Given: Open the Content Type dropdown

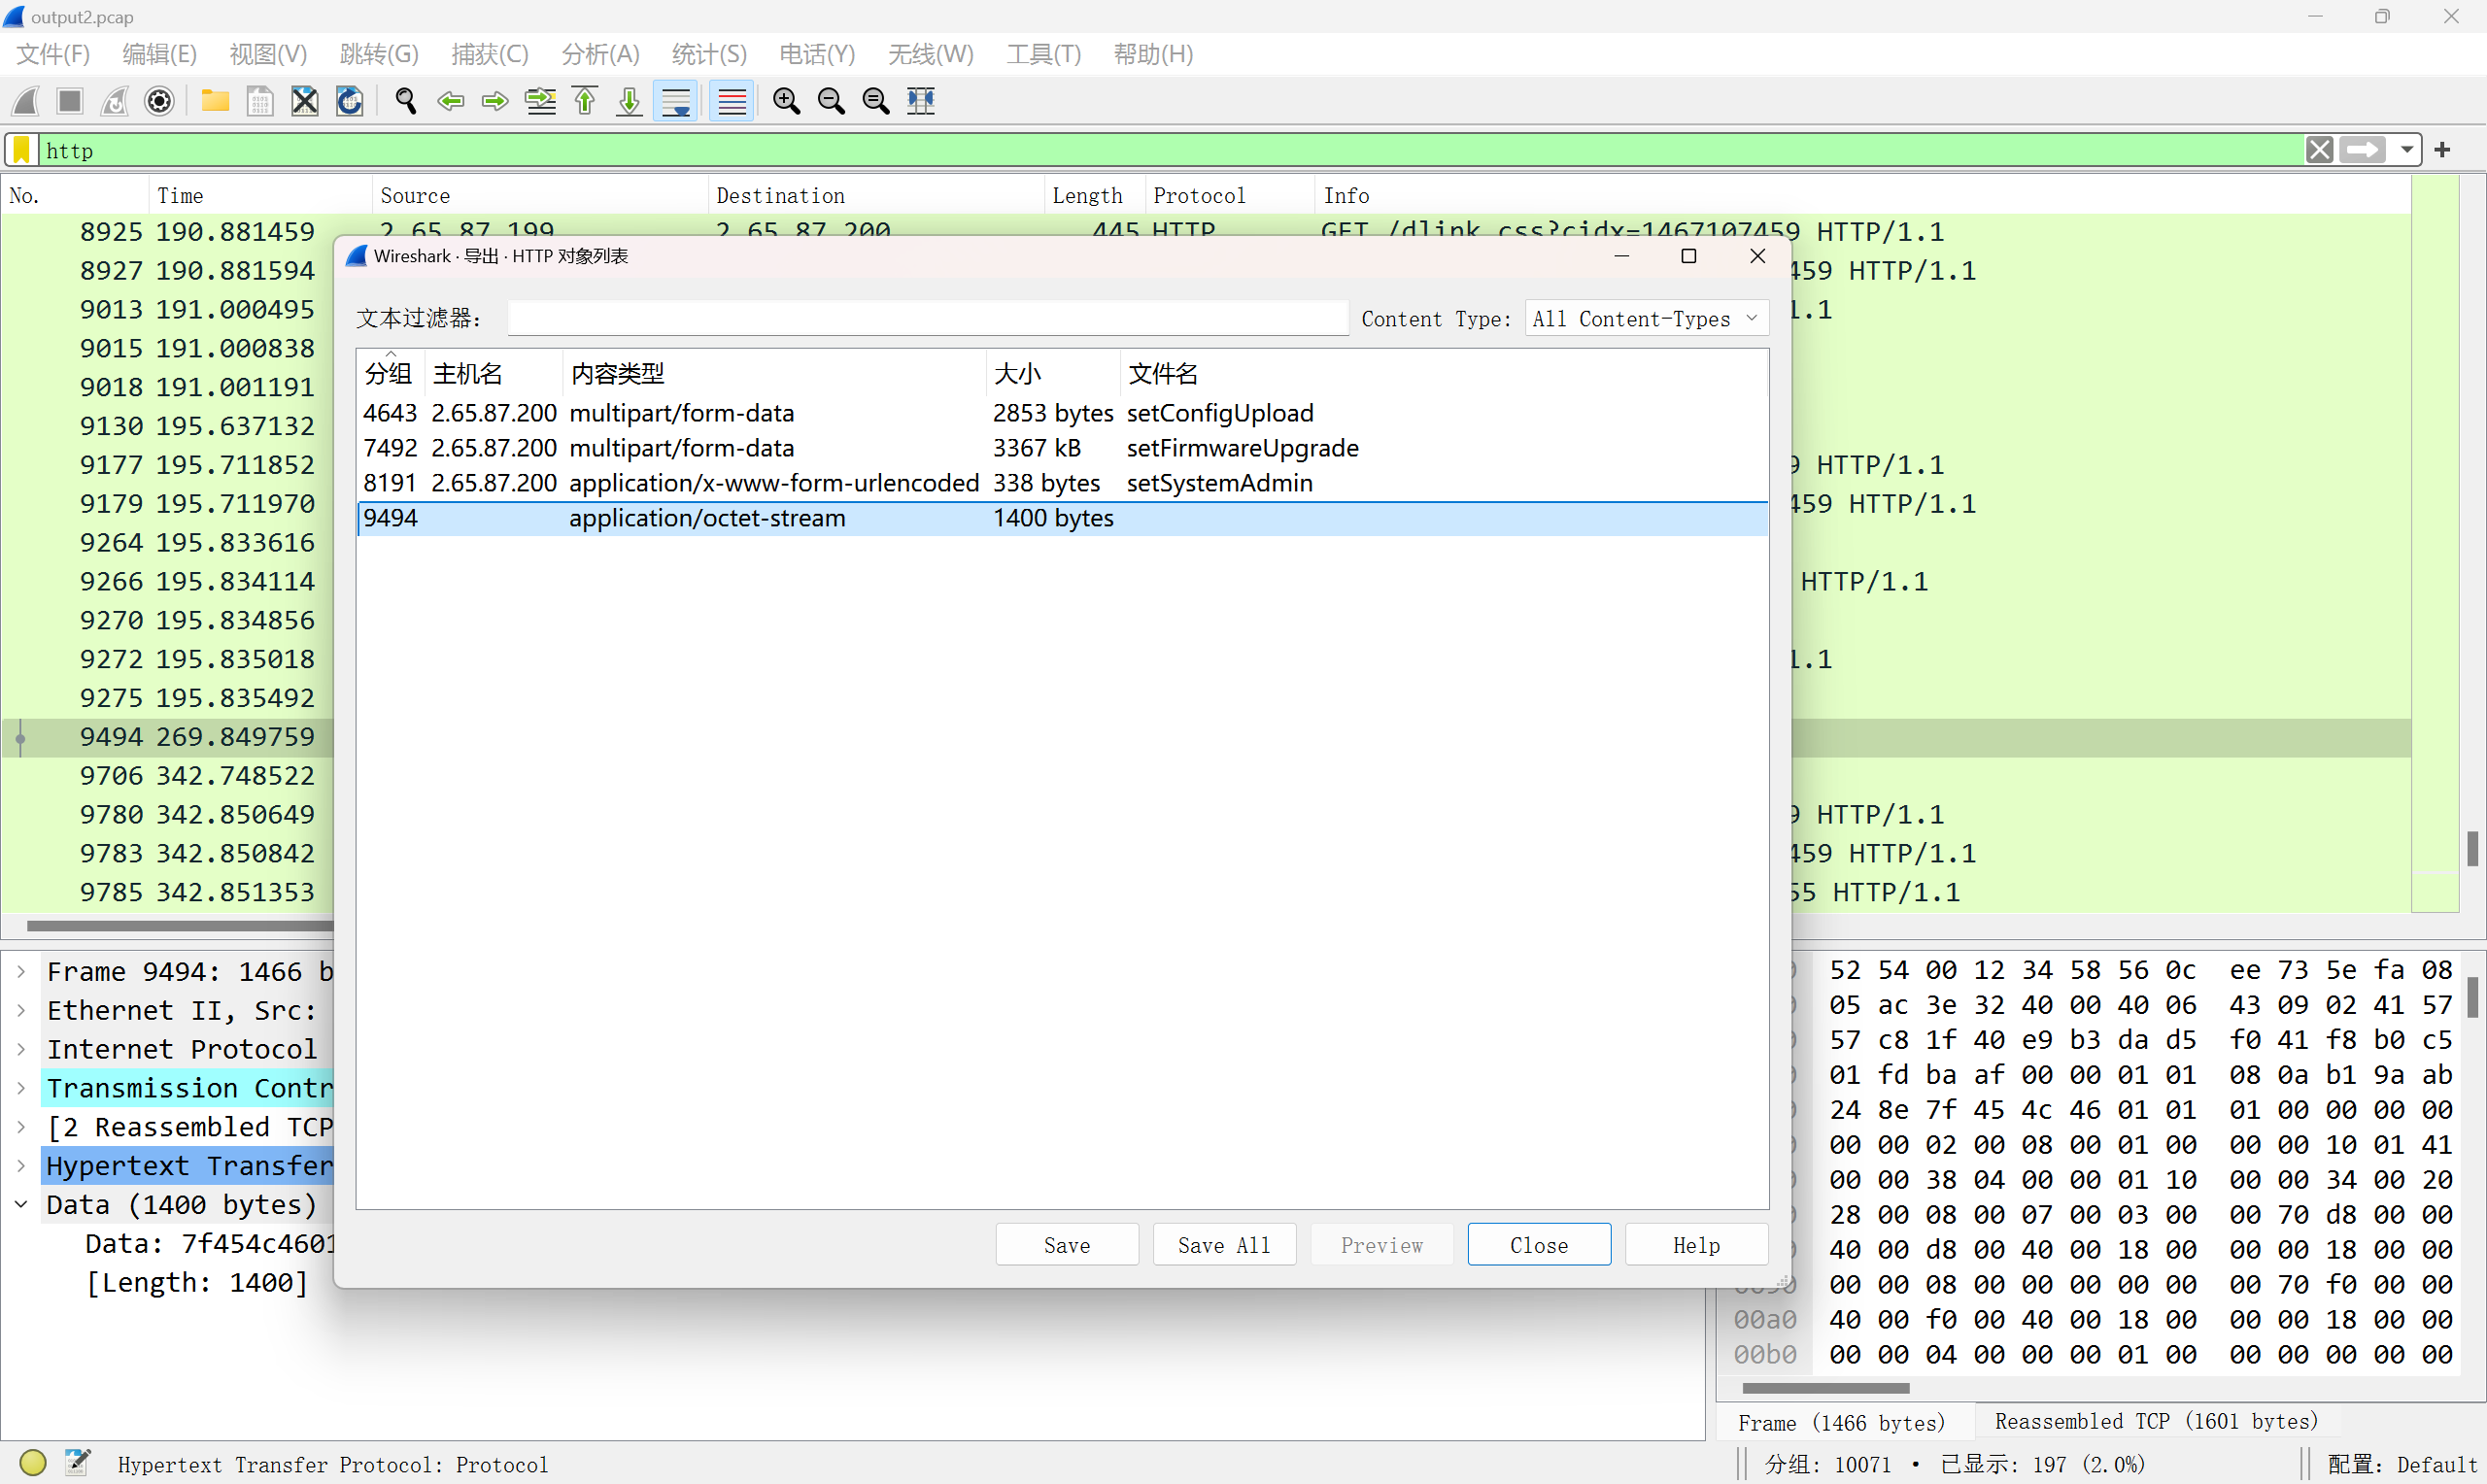Looking at the screenshot, I should (1645, 319).
